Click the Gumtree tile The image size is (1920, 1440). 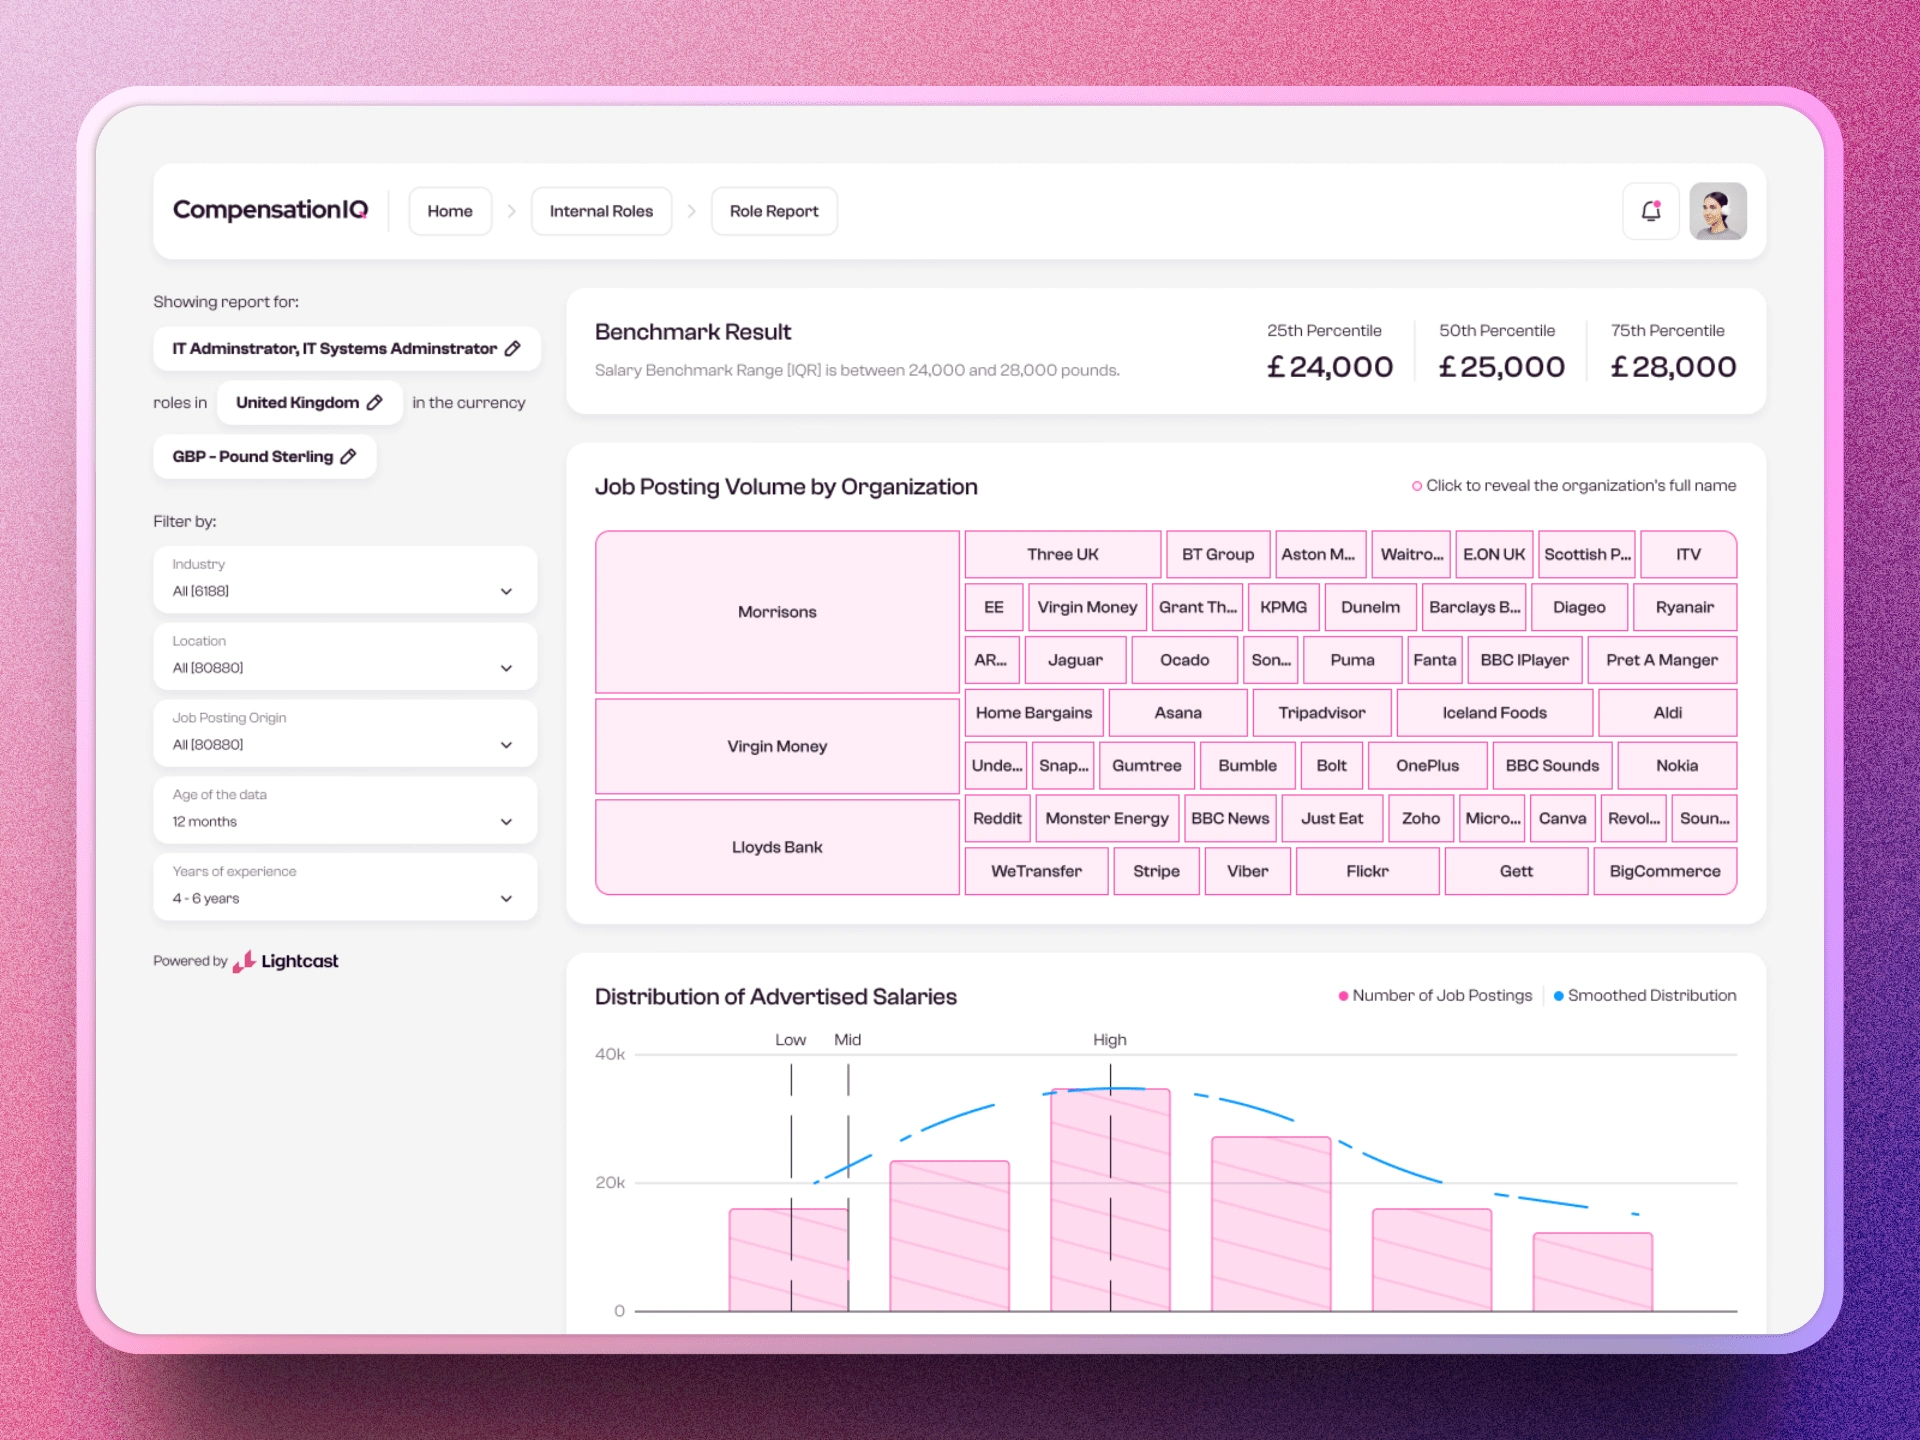(x=1147, y=766)
